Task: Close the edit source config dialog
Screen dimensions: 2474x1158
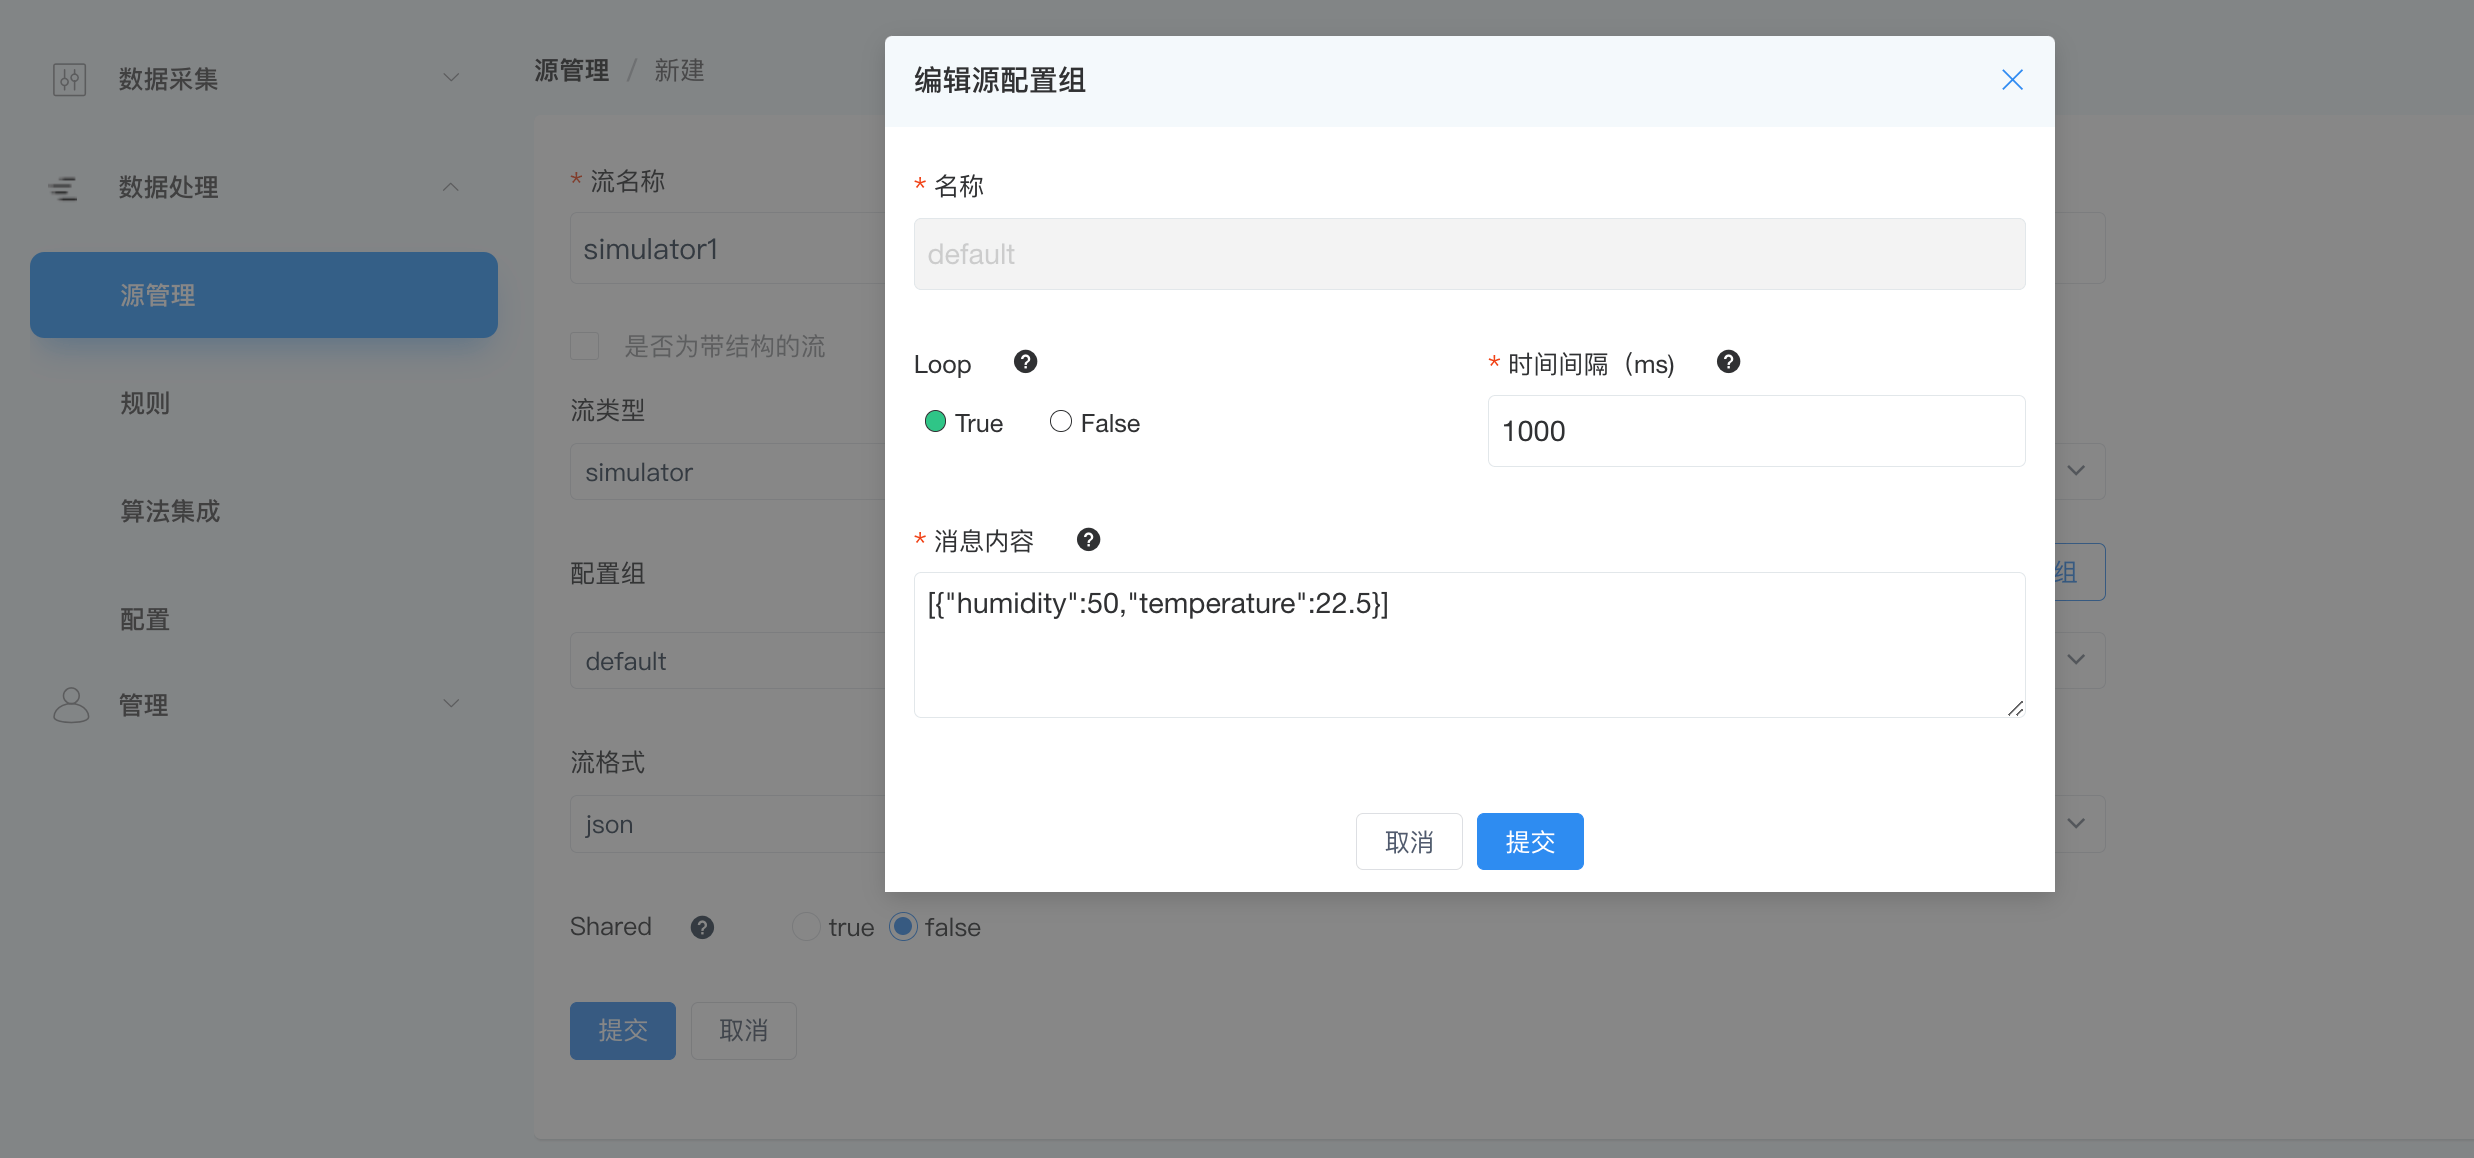Action: 2012,80
